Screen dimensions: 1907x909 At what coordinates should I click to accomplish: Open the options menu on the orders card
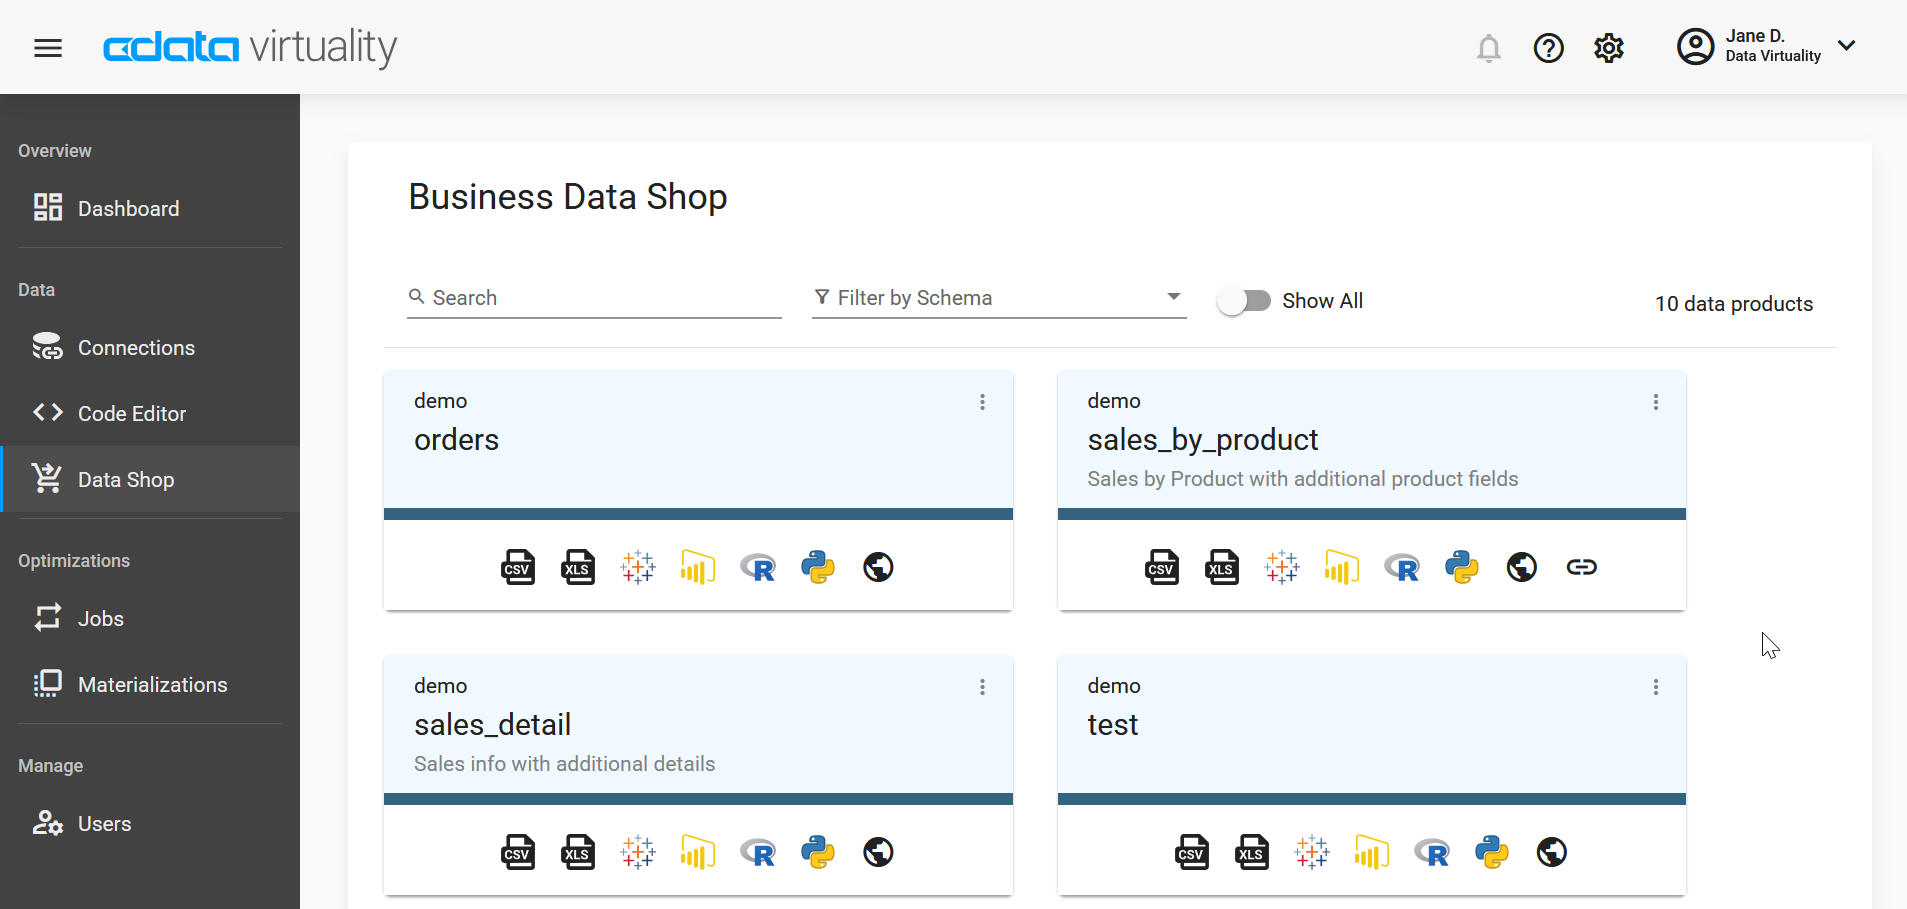tap(982, 401)
